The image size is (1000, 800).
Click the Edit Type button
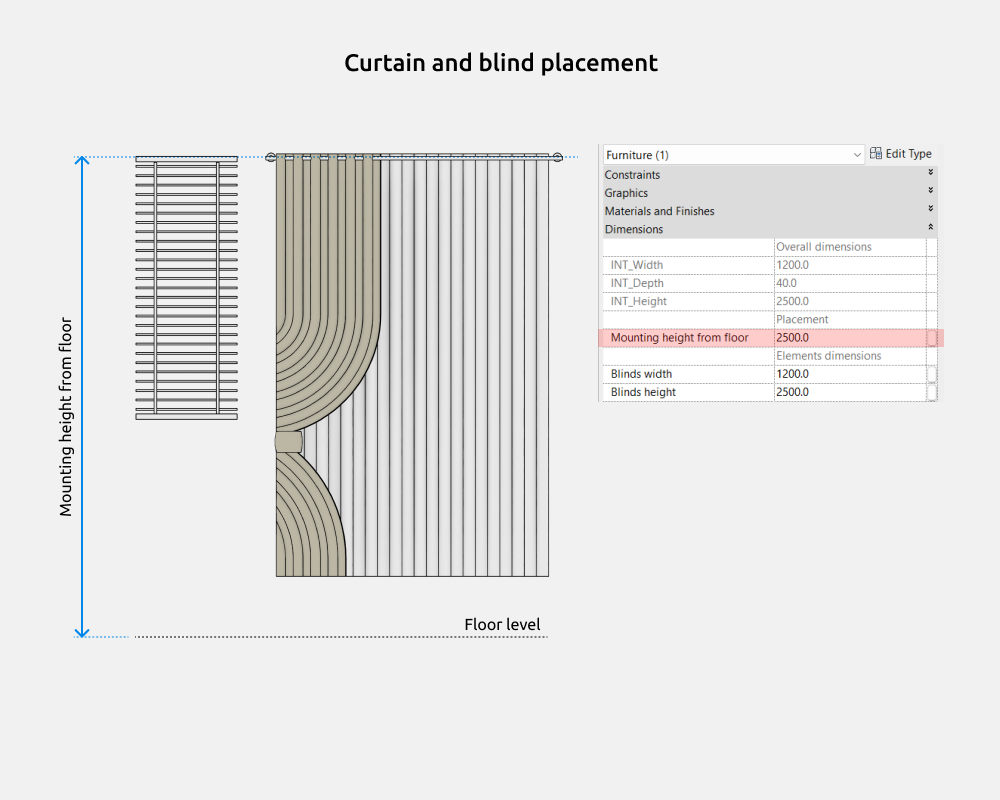click(x=901, y=154)
